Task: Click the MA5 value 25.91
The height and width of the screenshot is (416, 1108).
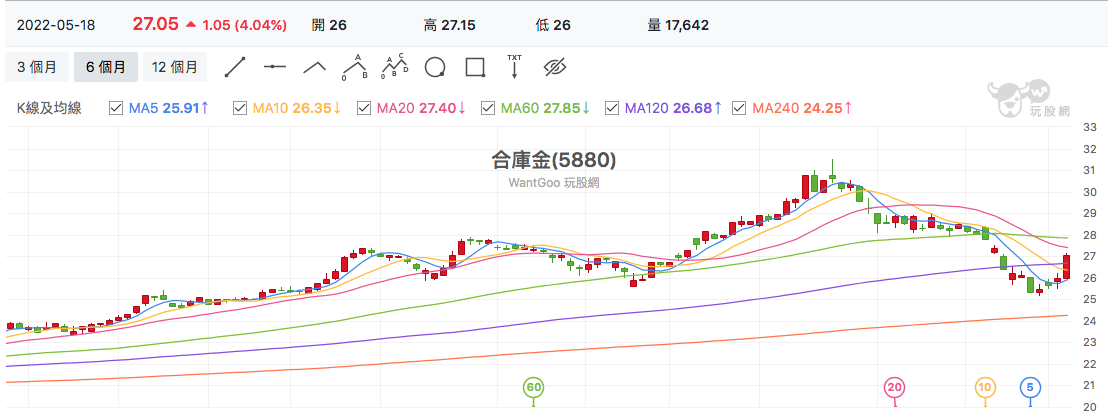Action: pos(182,109)
